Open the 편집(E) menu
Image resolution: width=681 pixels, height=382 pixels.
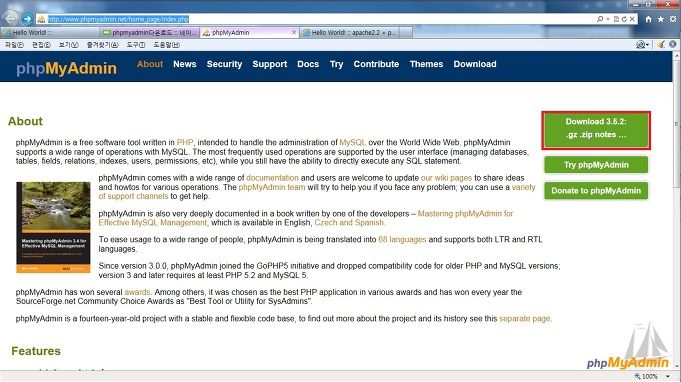click(41, 45)
